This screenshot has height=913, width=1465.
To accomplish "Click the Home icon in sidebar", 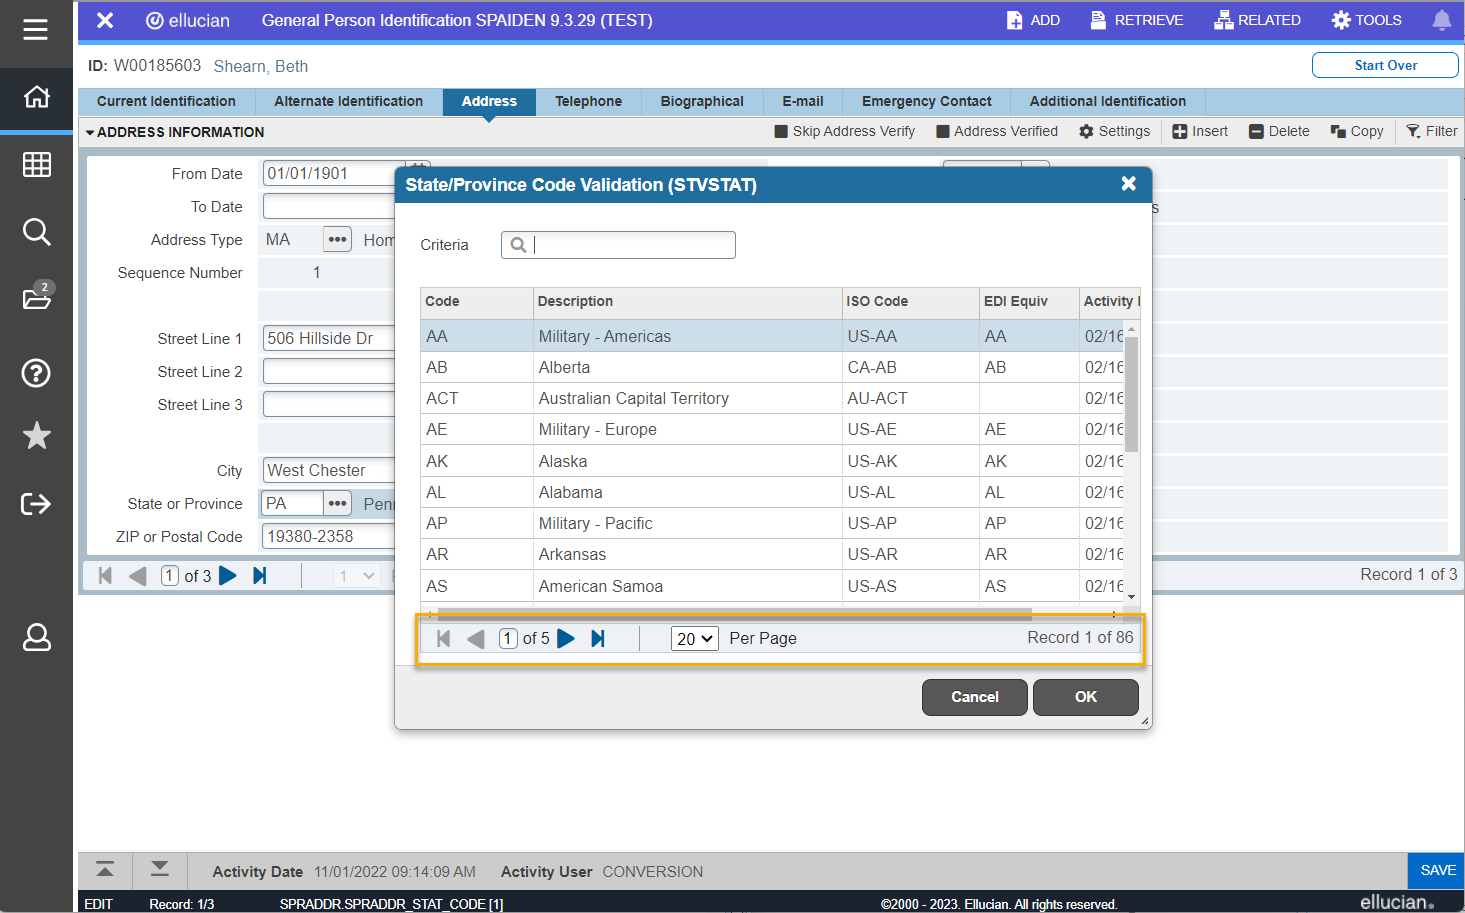I will coord(37,97).
